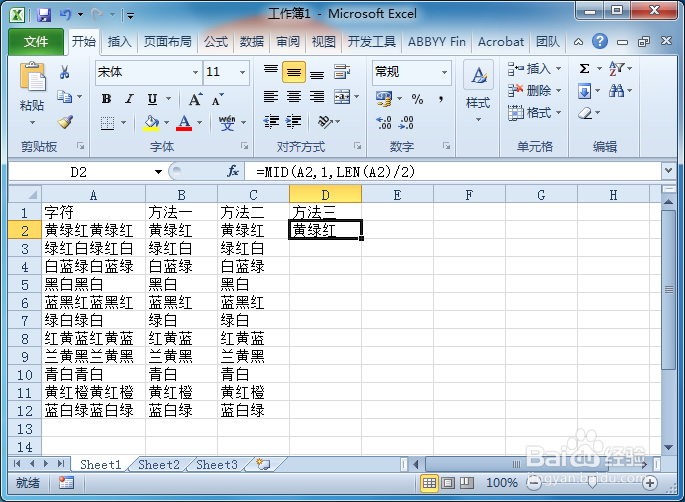Toggle Bottom Align
Image resolution: width=685 pixels, height=502 pixels.
[317, 73]
